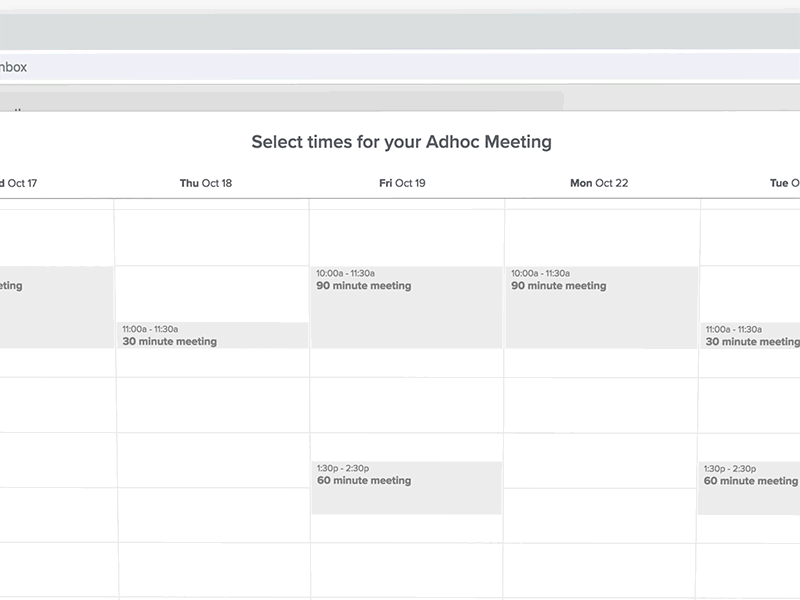Select empty slot above Monday's 90 minute meeting

pyautogui.click(x=601, y=238)
